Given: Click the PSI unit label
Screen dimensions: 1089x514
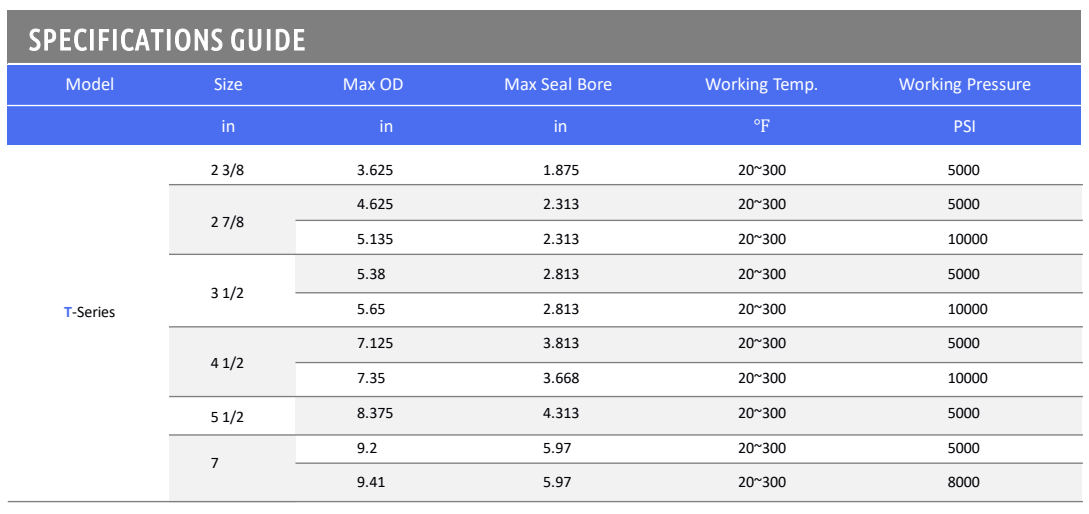Looking at the screenshot, I should pyautogui.click(x=964, y=127).
